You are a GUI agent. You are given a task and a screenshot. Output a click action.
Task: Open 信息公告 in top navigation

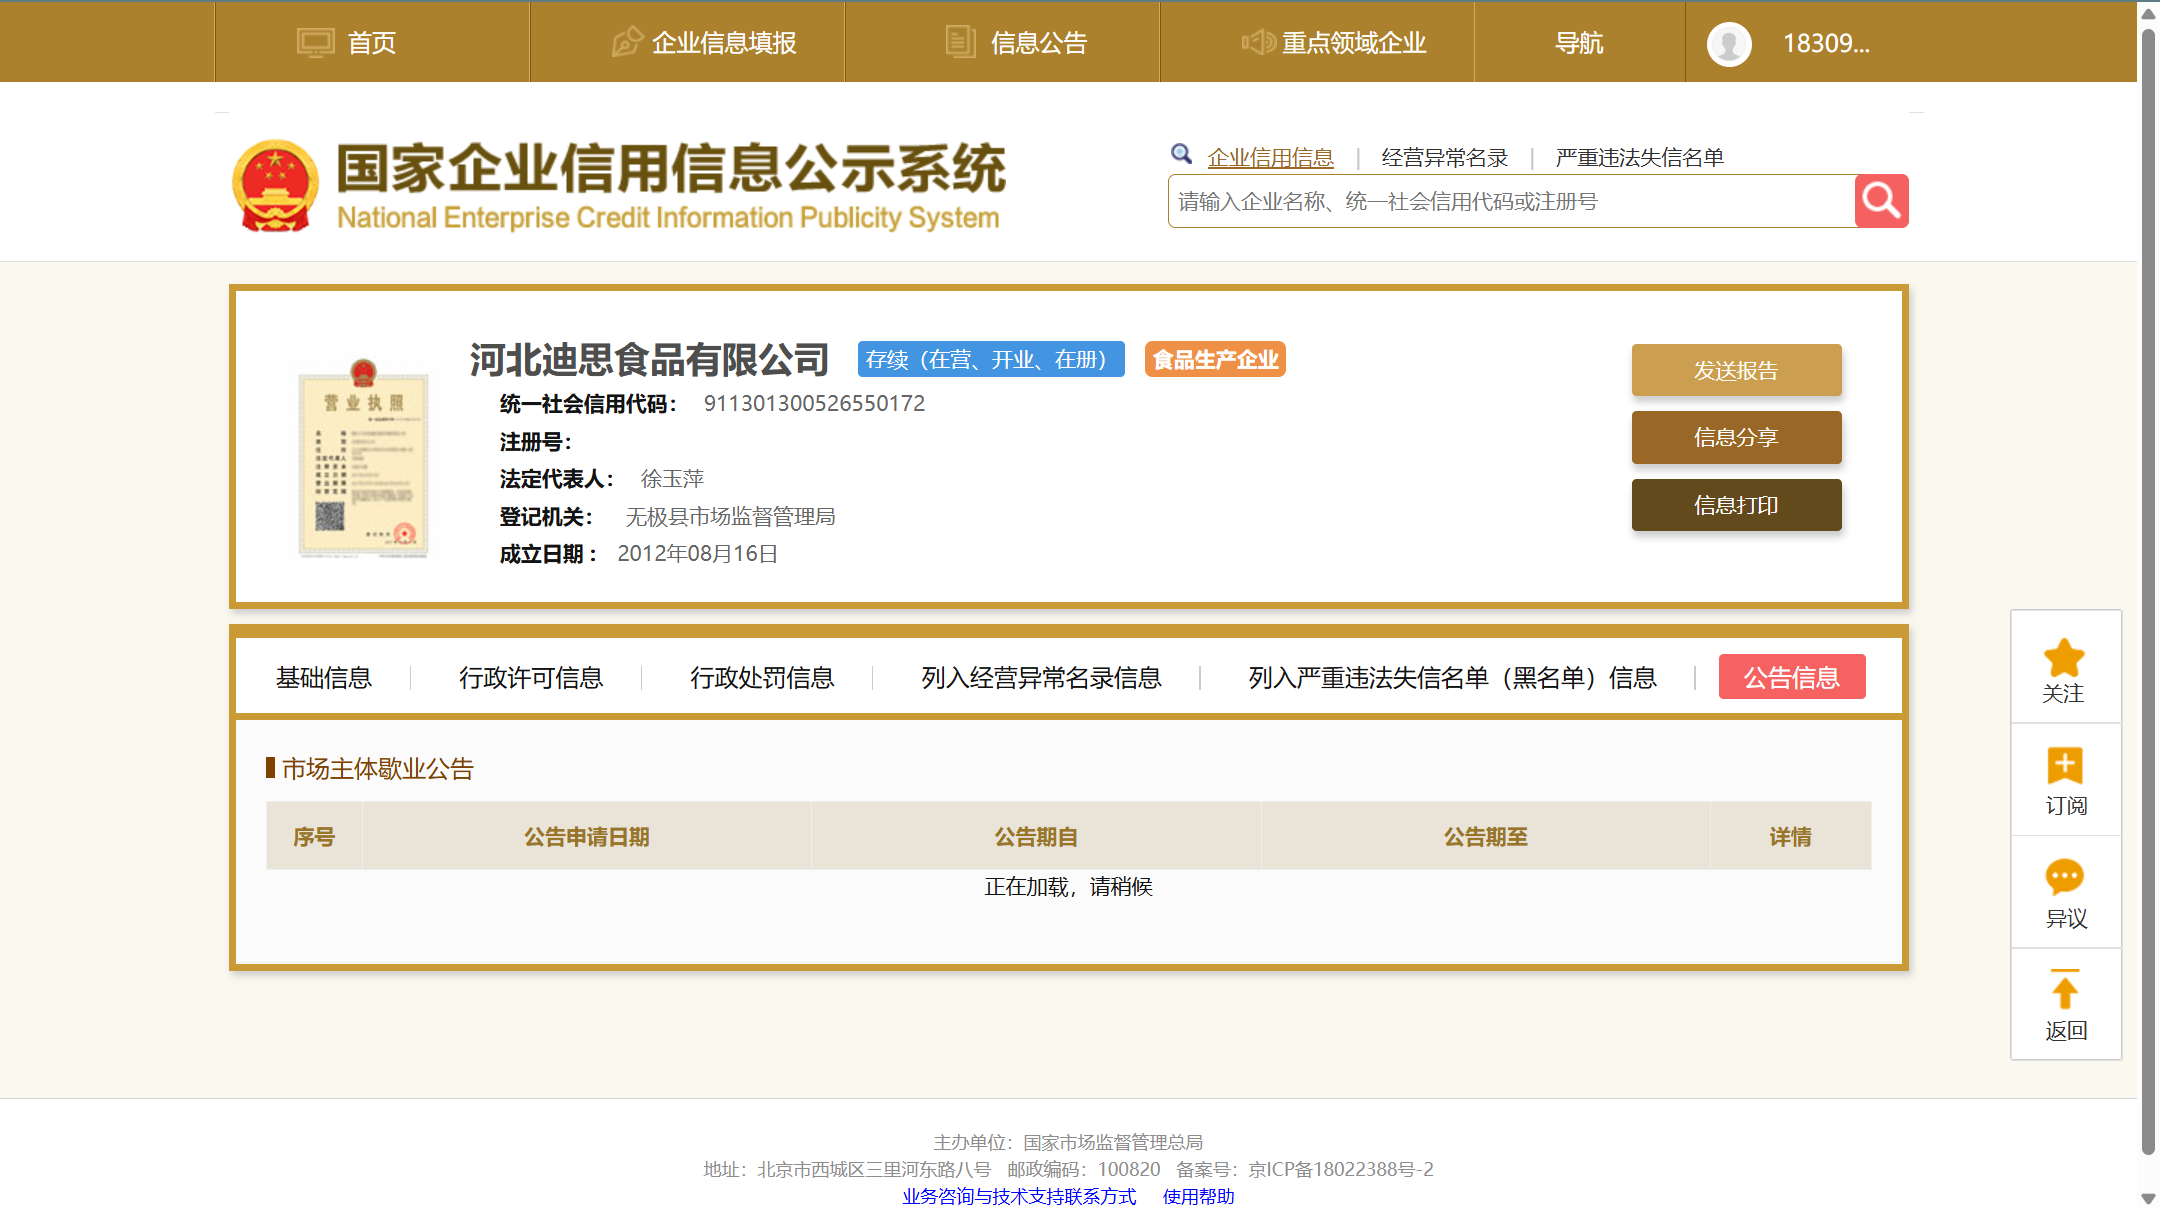tap(1039, 43)
